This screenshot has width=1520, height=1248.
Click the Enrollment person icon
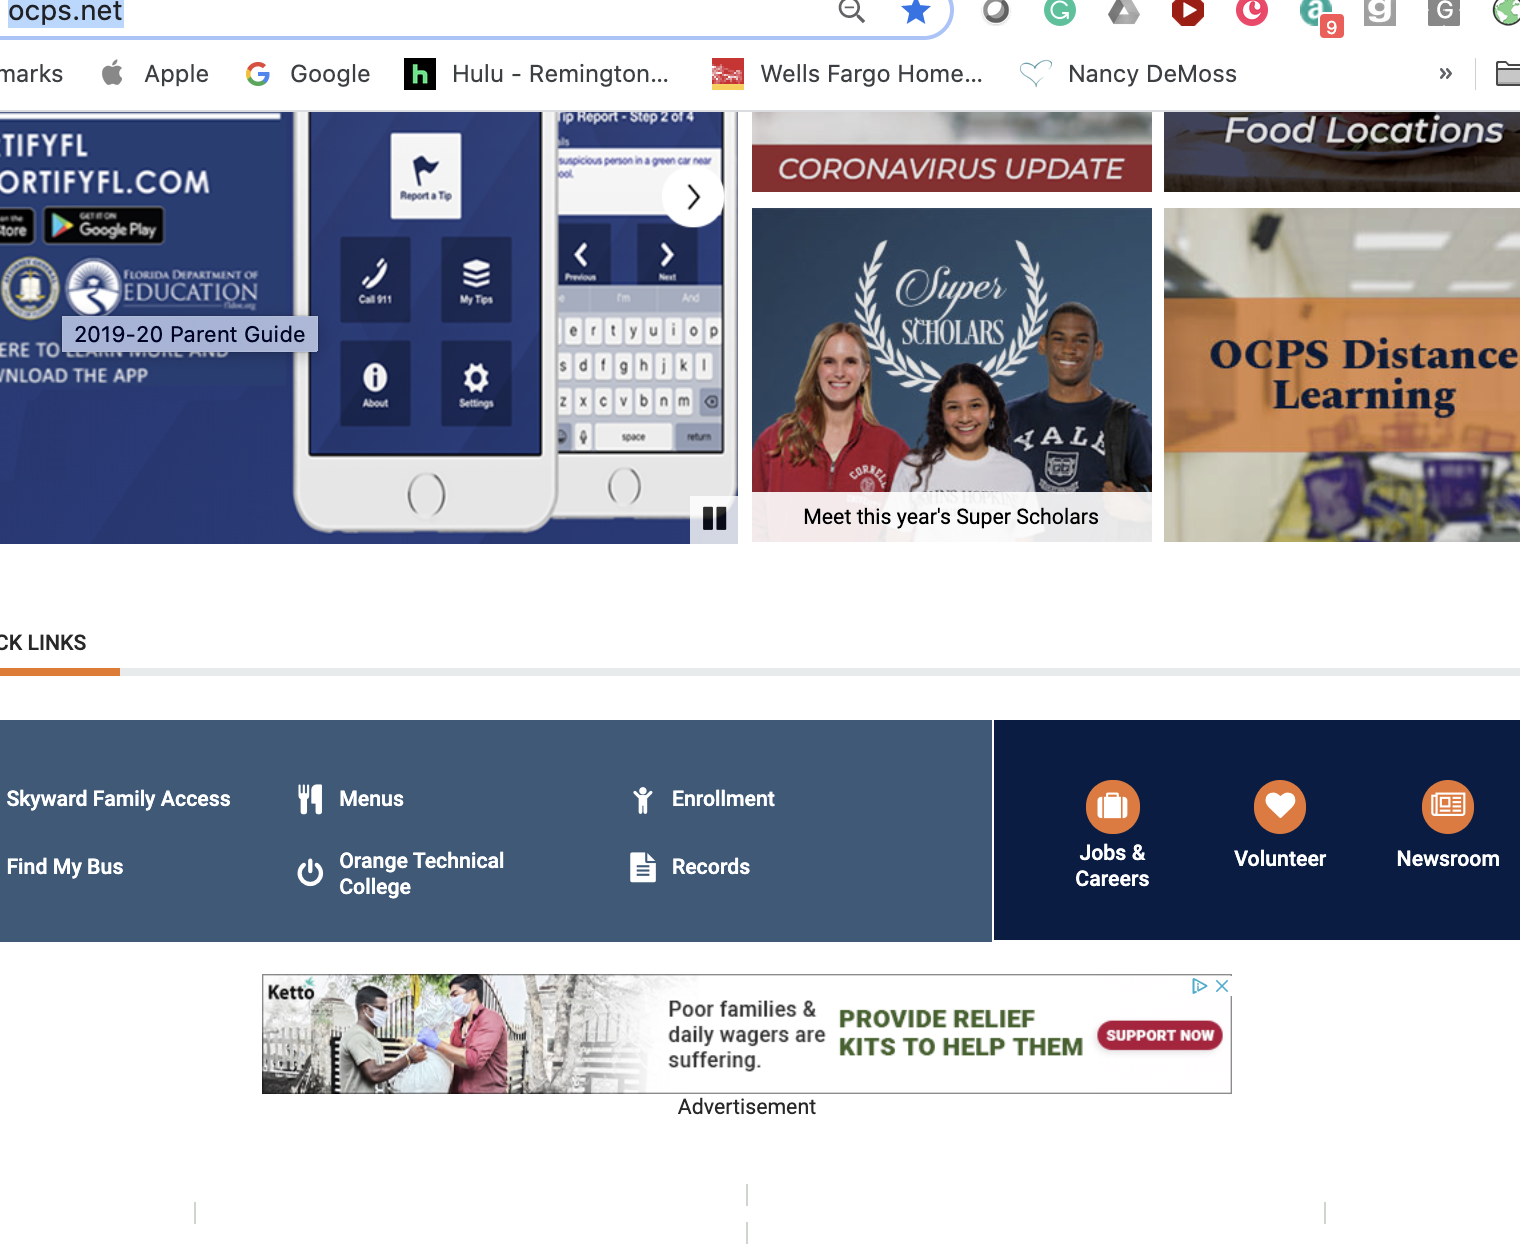coord(643,800)
